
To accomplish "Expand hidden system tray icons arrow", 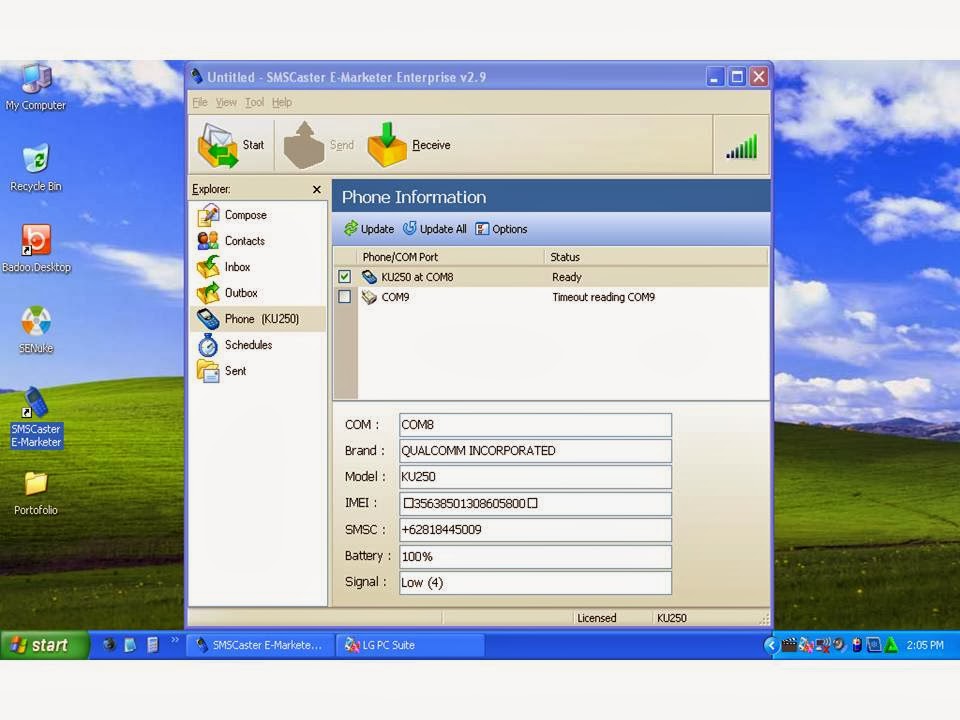I will pyautogui.click(x=771, y=645).
